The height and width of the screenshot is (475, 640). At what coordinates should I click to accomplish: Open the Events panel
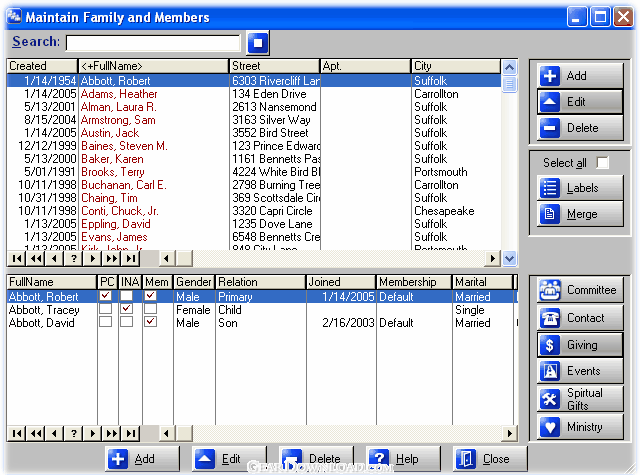tap(580, 371)
